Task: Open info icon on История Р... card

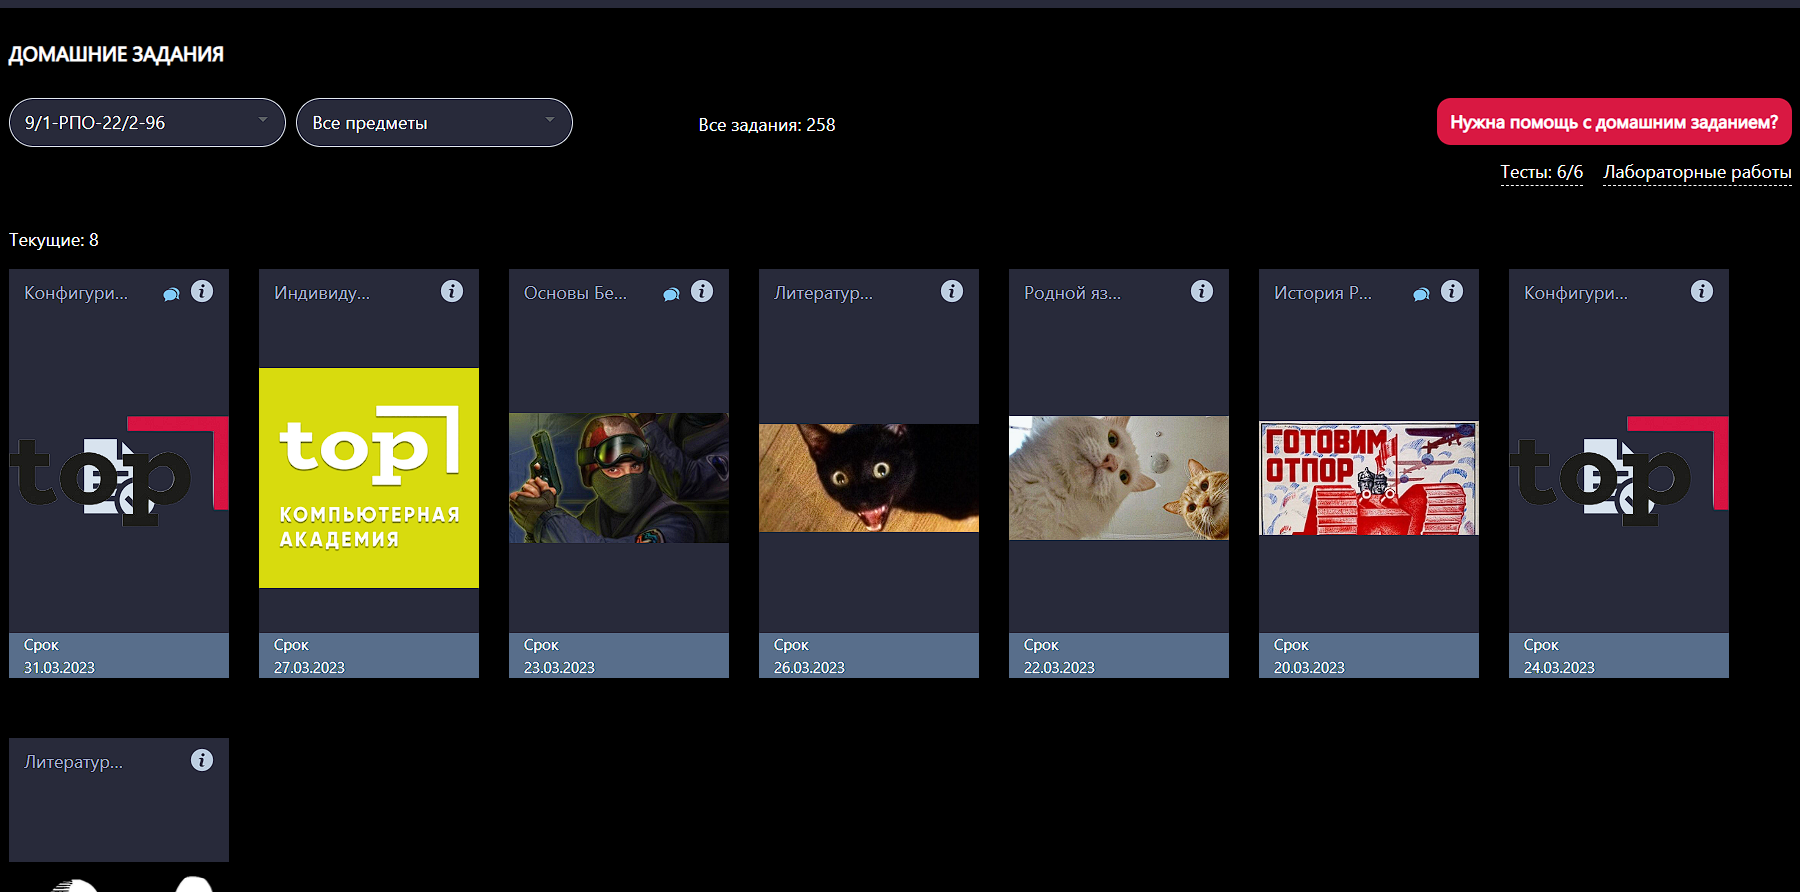Action: [1452, 291]
